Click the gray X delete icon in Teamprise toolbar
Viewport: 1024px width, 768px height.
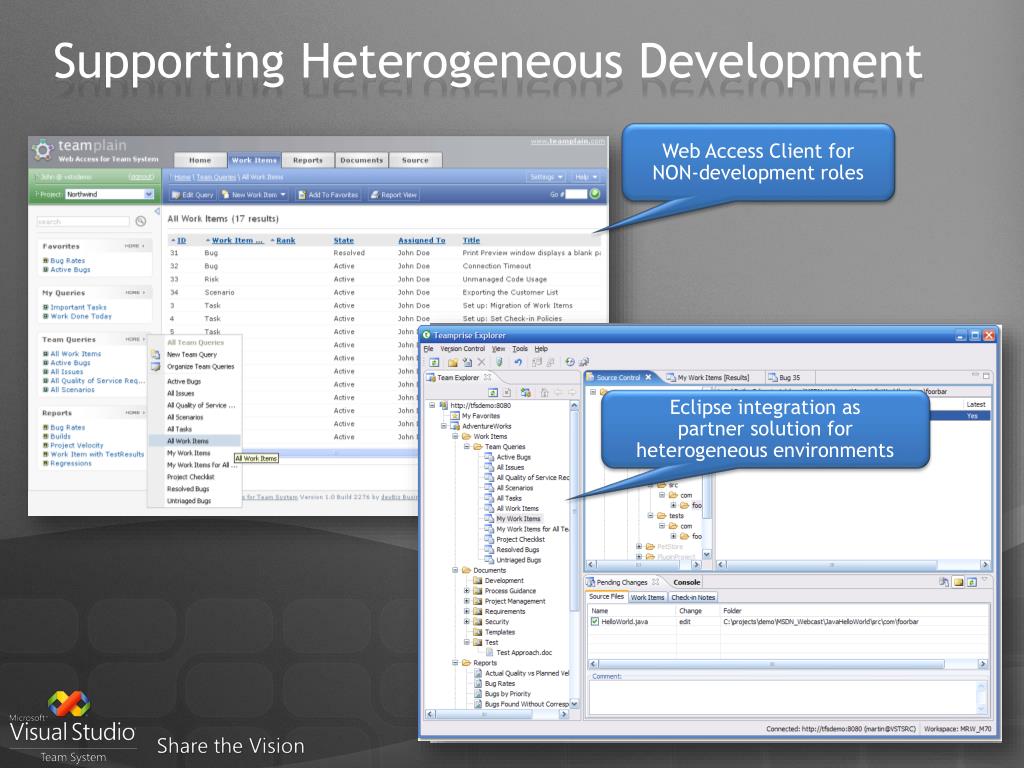coord(481,362)
